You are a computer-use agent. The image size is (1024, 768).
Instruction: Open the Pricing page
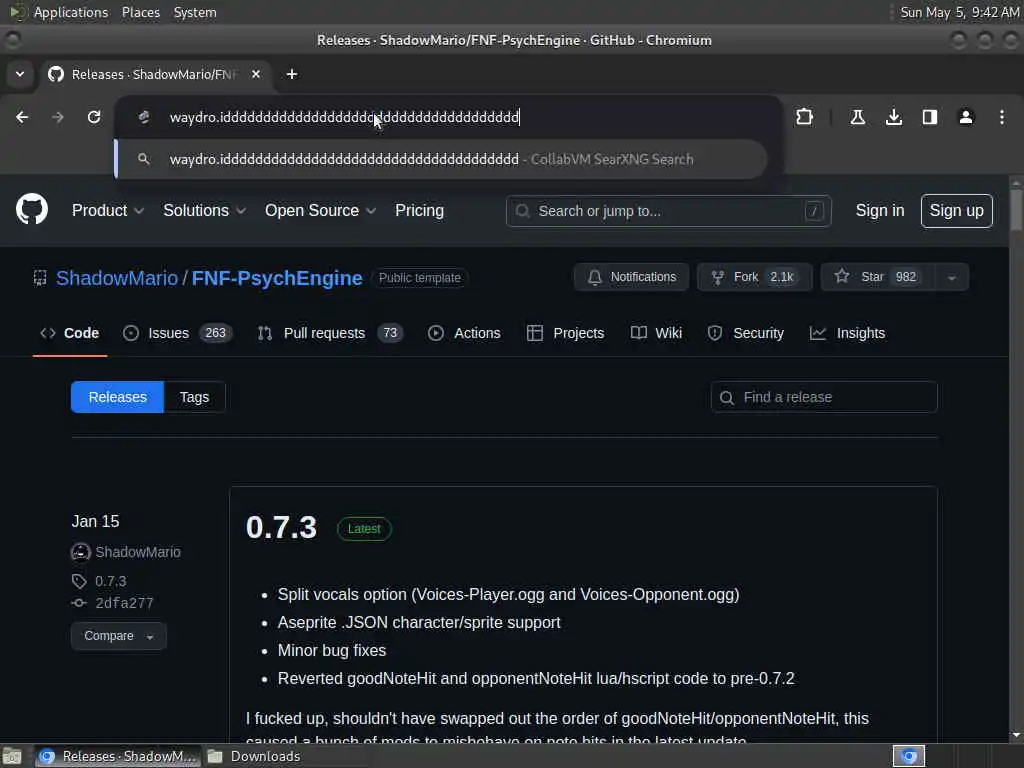coord(419,211)
